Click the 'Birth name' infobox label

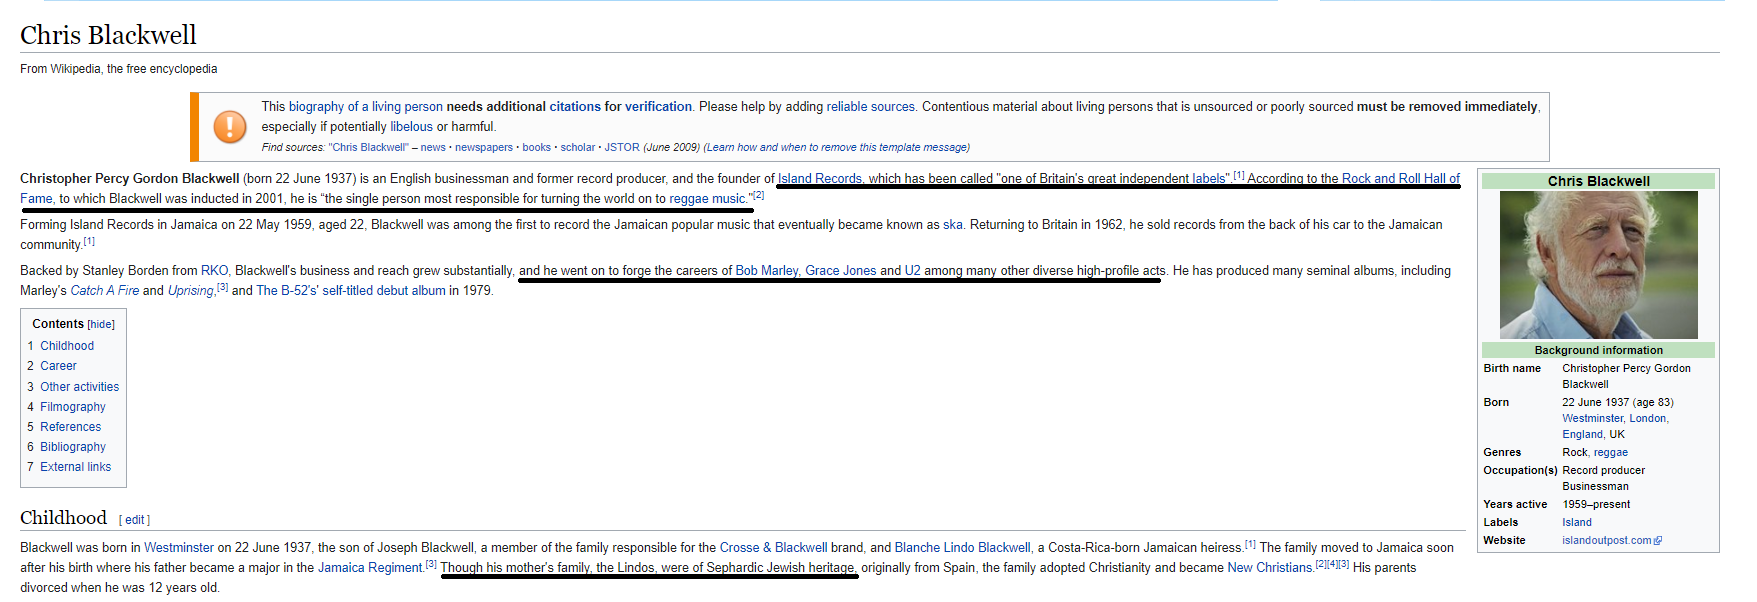coord(1512,369)
